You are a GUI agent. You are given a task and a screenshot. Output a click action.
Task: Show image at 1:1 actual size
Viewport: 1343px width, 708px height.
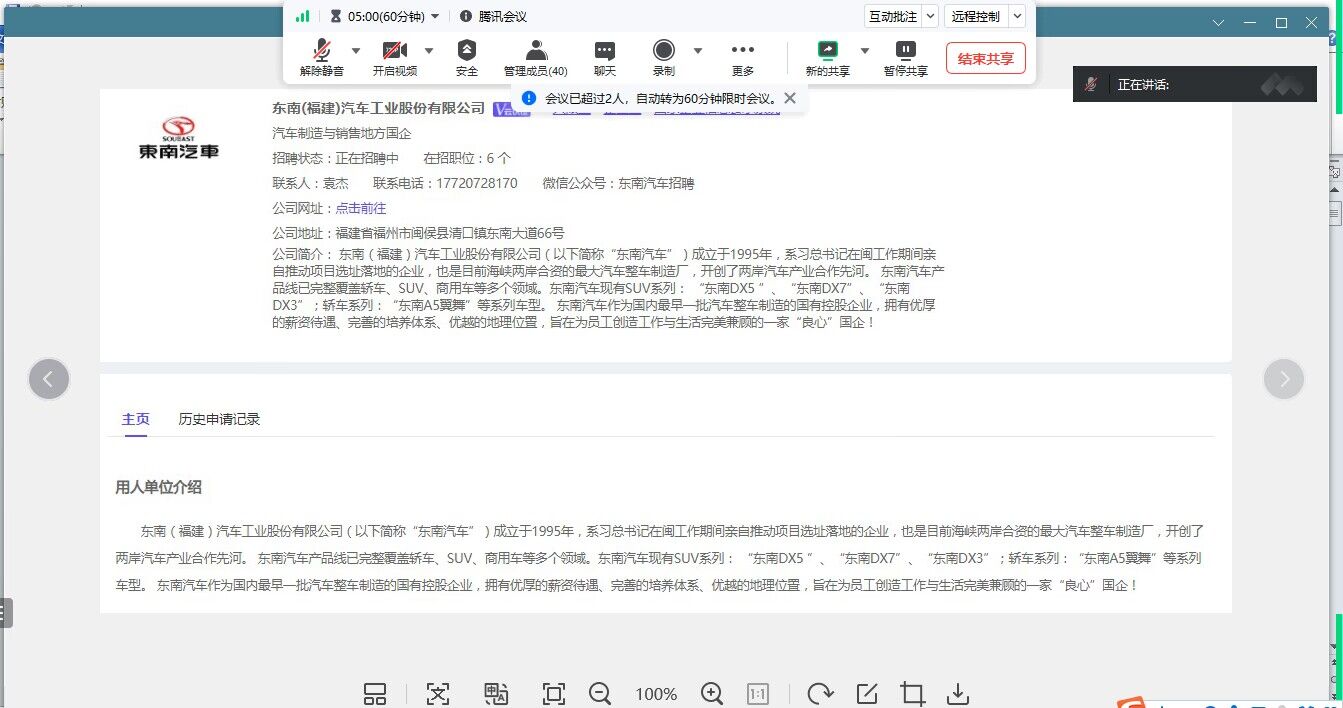758,694
